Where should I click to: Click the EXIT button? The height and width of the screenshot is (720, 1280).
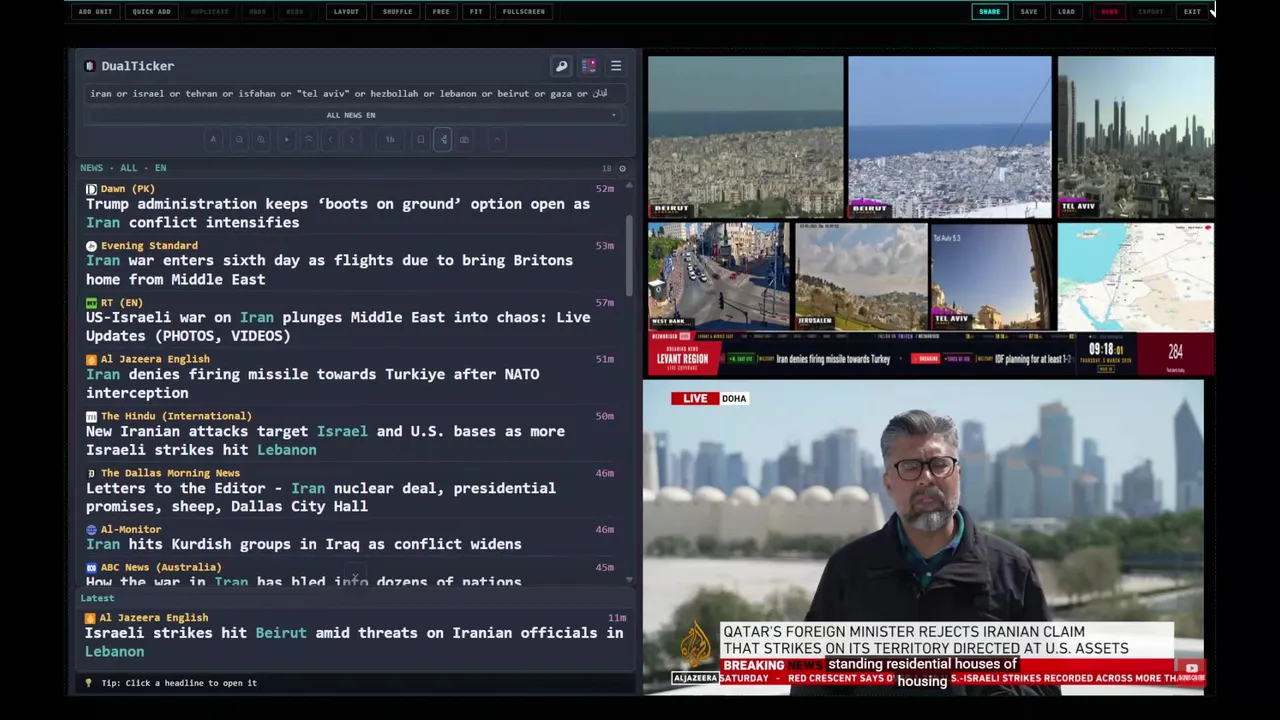coord(1192,12)
